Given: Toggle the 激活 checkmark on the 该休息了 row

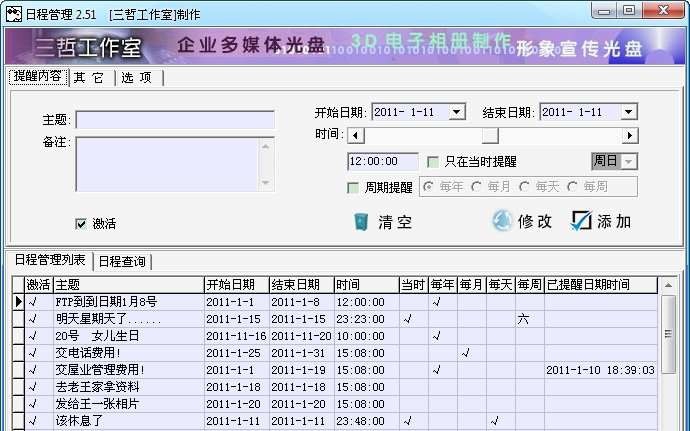Looking at the screenshot, I should [x=33, y=421].
